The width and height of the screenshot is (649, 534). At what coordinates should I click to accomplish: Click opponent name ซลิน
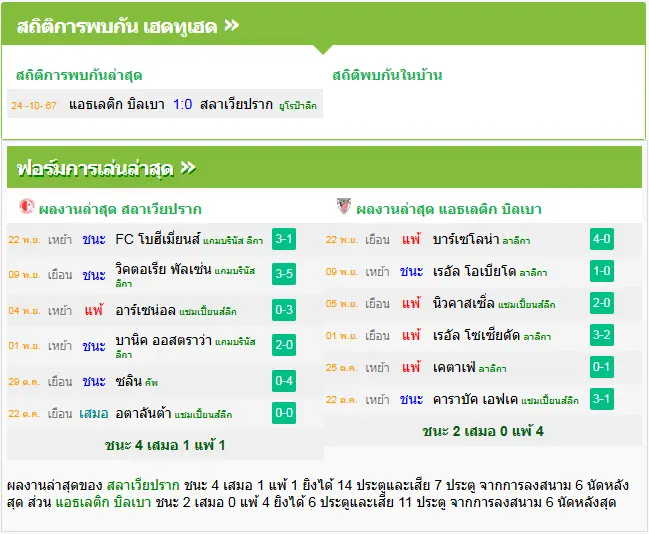129,380
